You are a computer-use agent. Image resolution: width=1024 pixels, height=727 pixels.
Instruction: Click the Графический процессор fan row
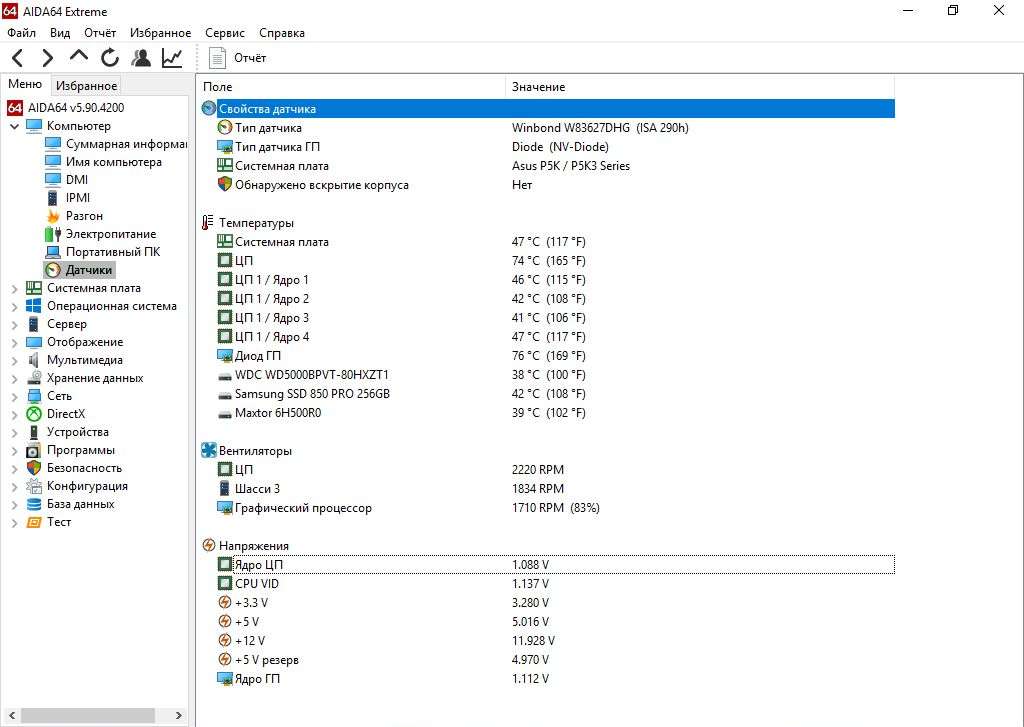pos(555,508)
